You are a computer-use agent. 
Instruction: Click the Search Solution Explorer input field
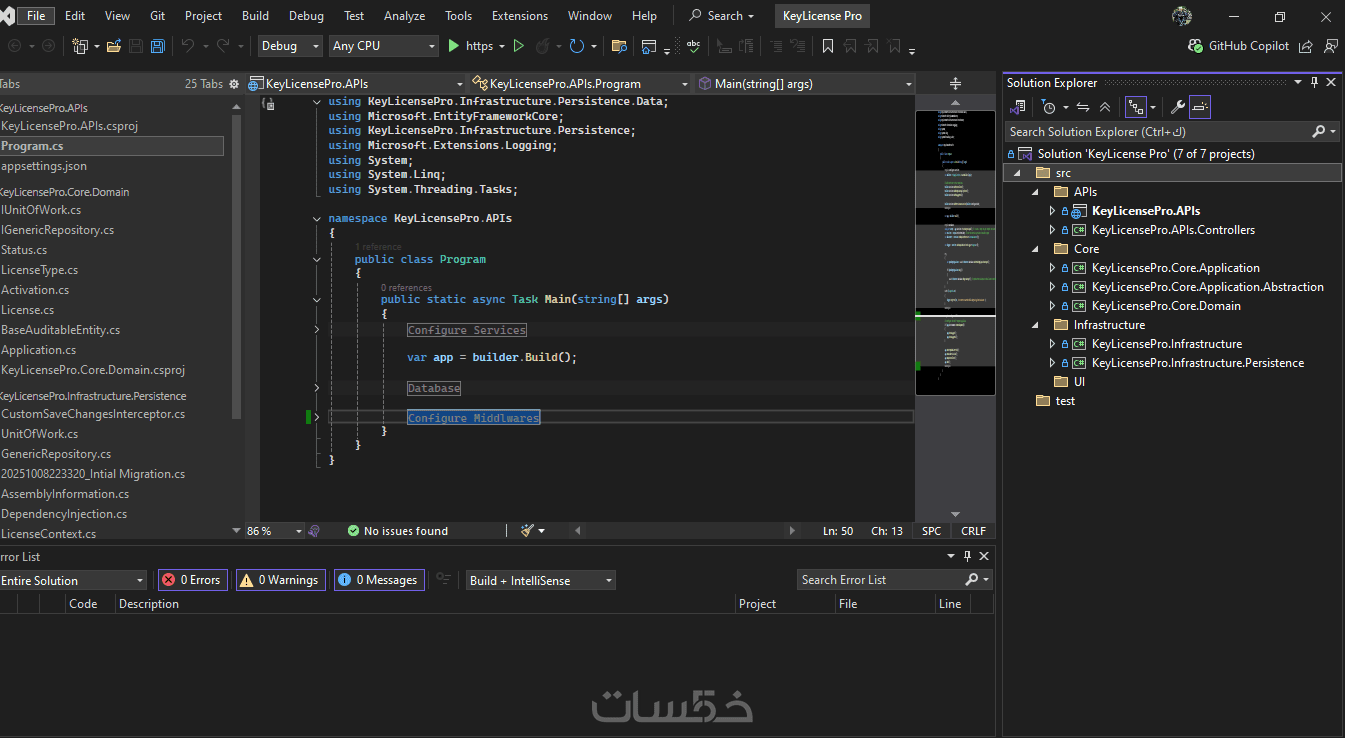1158,132
